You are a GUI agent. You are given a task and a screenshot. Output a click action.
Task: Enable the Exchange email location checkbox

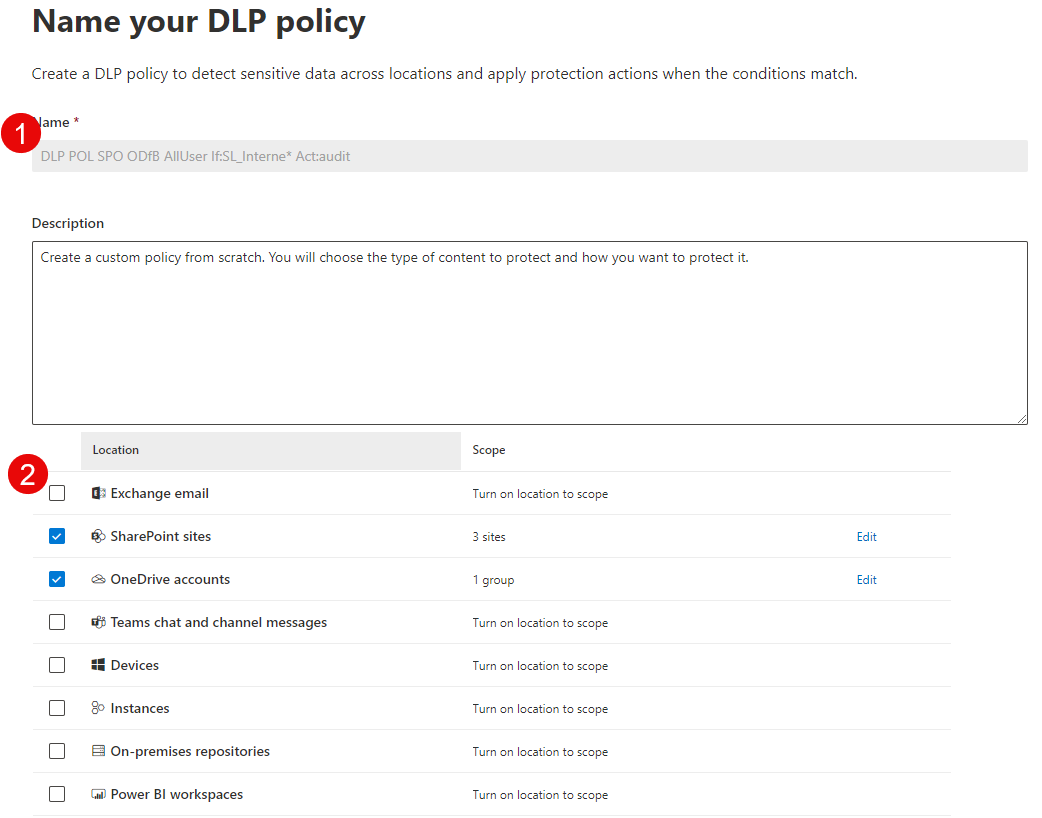point(57,492)
